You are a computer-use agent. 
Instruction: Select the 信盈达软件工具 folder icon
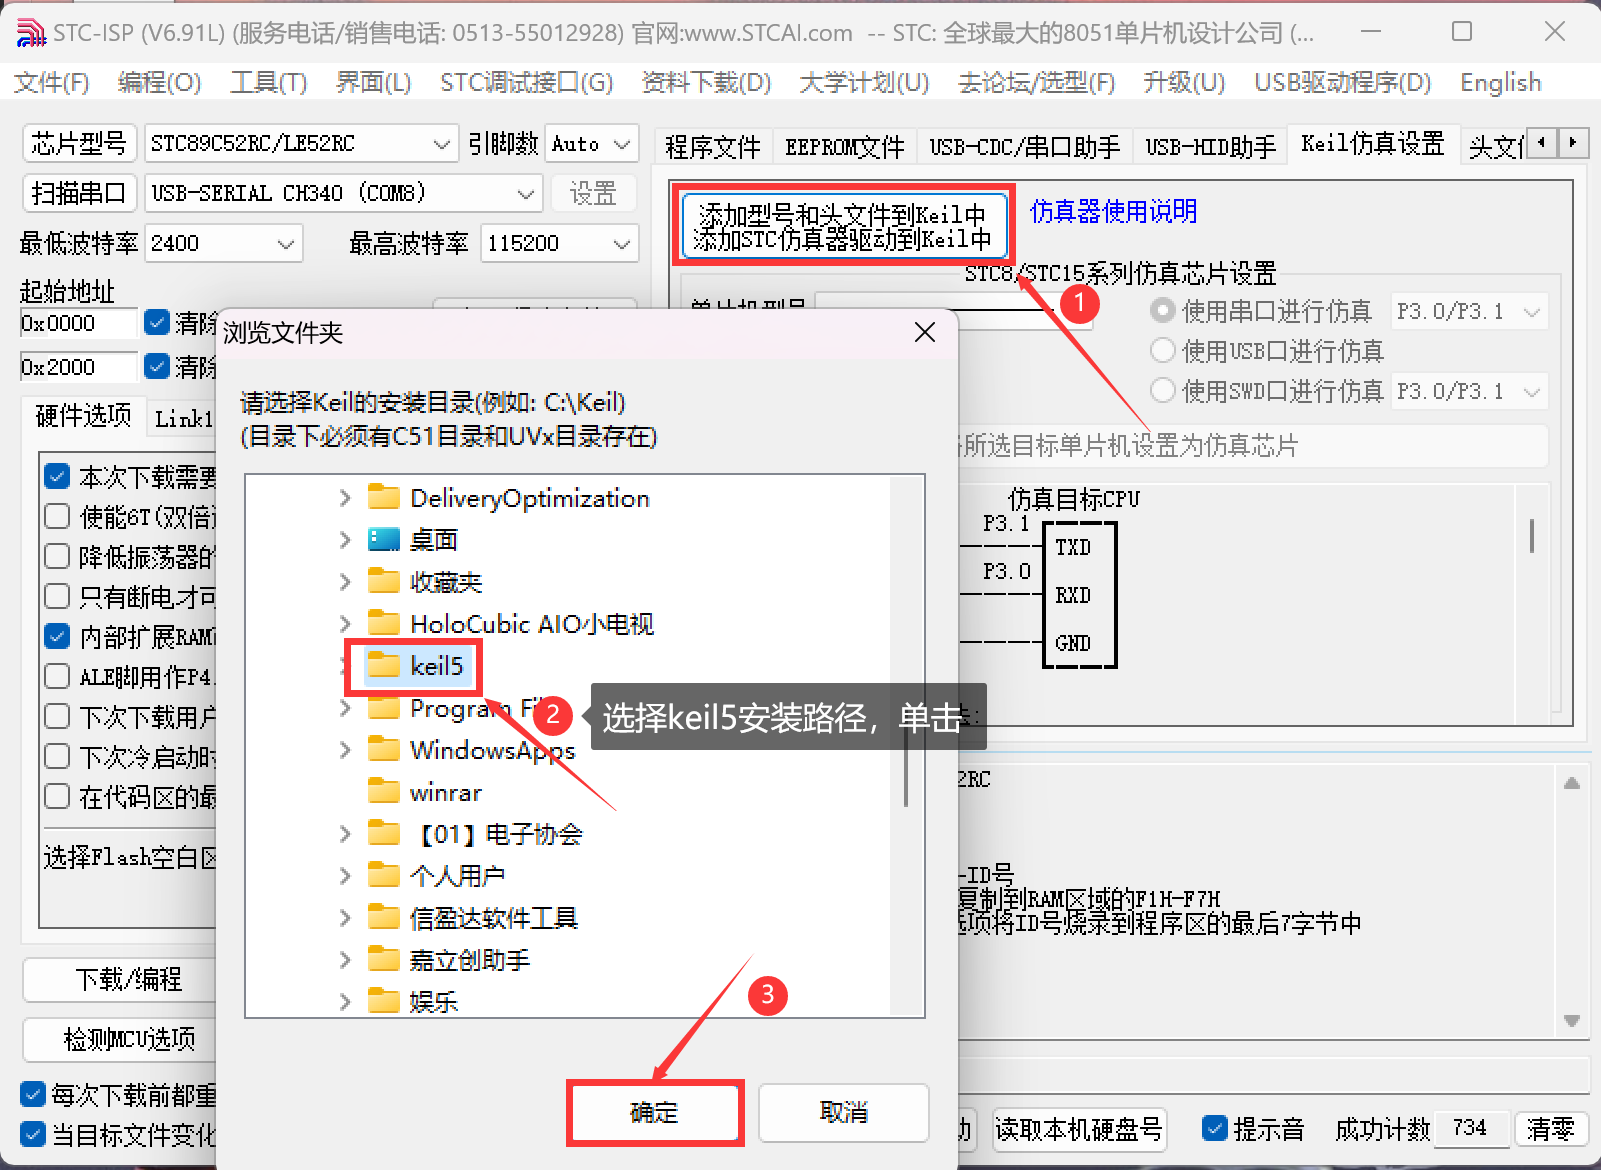tap(384, 917)
